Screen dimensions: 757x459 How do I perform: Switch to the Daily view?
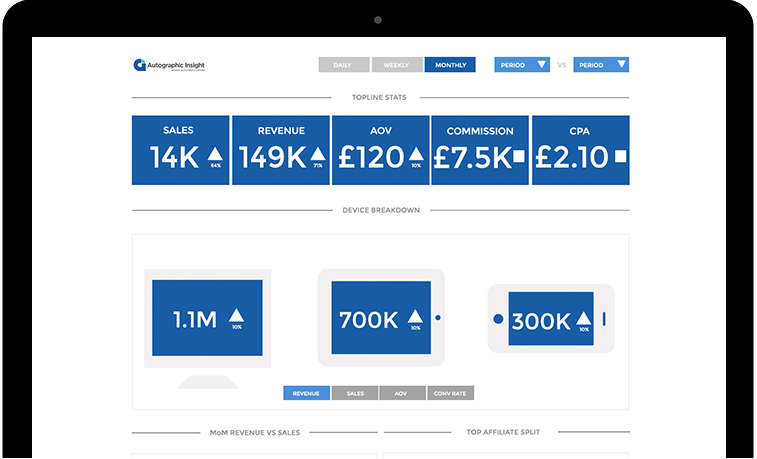344,65
